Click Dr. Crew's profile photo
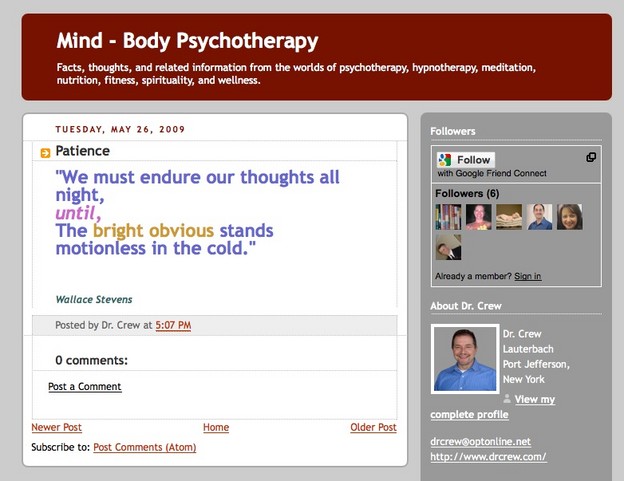624x481 pixels. pyautogui.click(x=465, y=359)
